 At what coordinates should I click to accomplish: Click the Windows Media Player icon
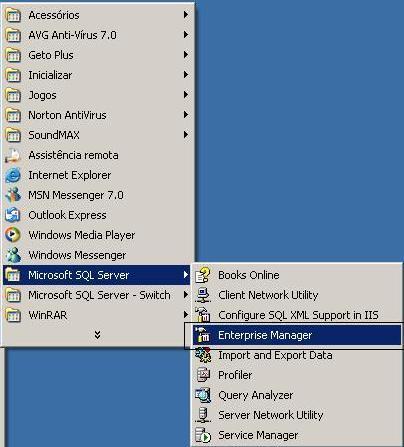[x=13, y=235]
